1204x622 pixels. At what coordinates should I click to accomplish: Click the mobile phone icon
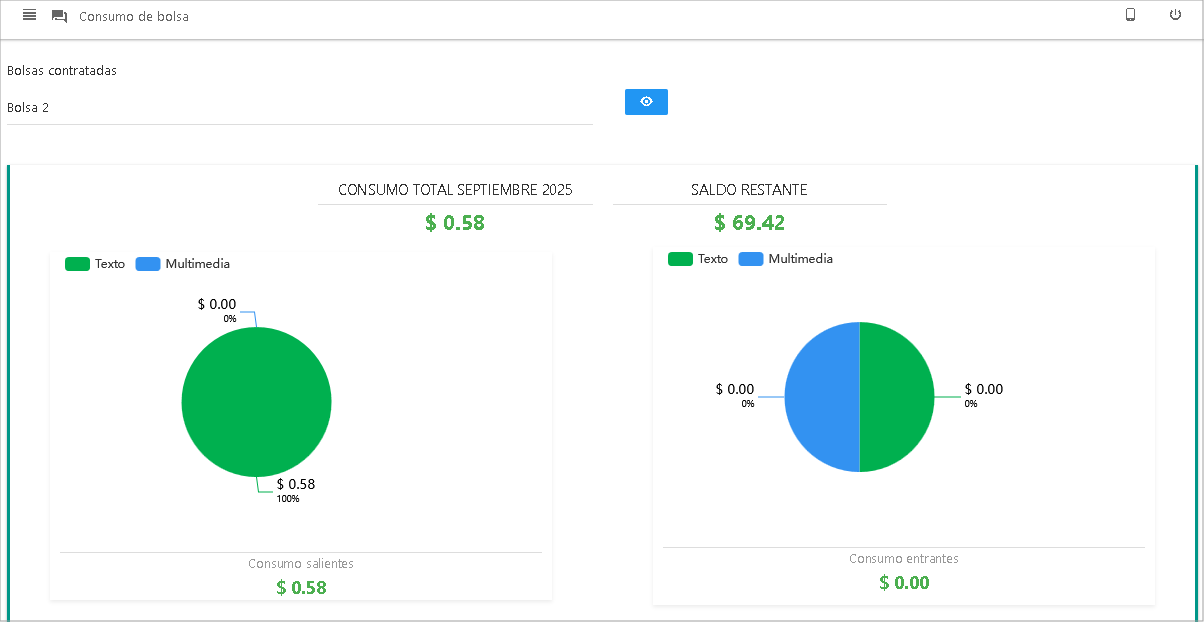click(x=1130, y=15)
